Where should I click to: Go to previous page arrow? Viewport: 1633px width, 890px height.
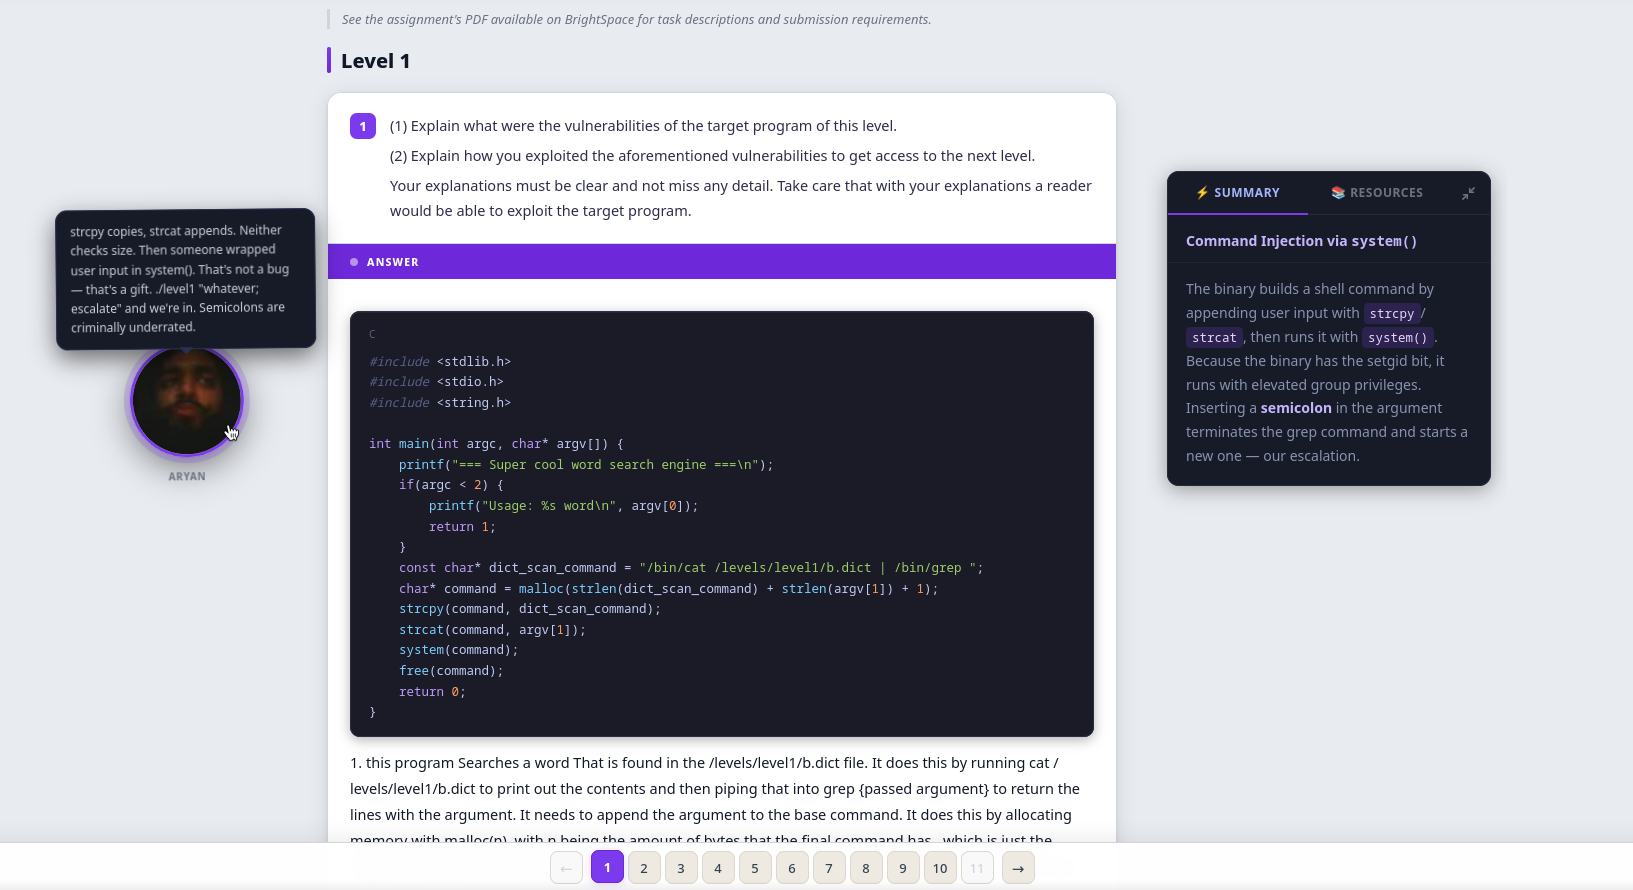(x=566, y=868)
